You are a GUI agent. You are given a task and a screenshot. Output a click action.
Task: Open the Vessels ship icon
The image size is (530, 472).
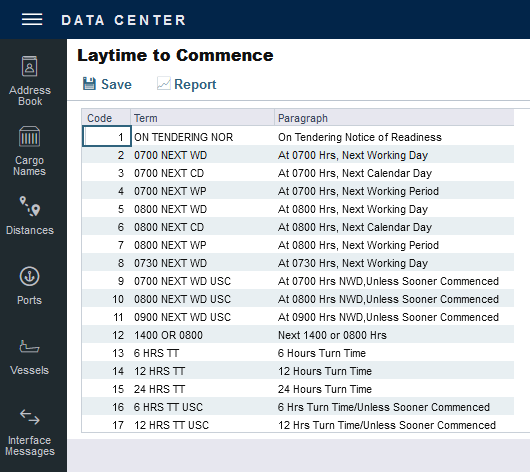pos(29,347)
